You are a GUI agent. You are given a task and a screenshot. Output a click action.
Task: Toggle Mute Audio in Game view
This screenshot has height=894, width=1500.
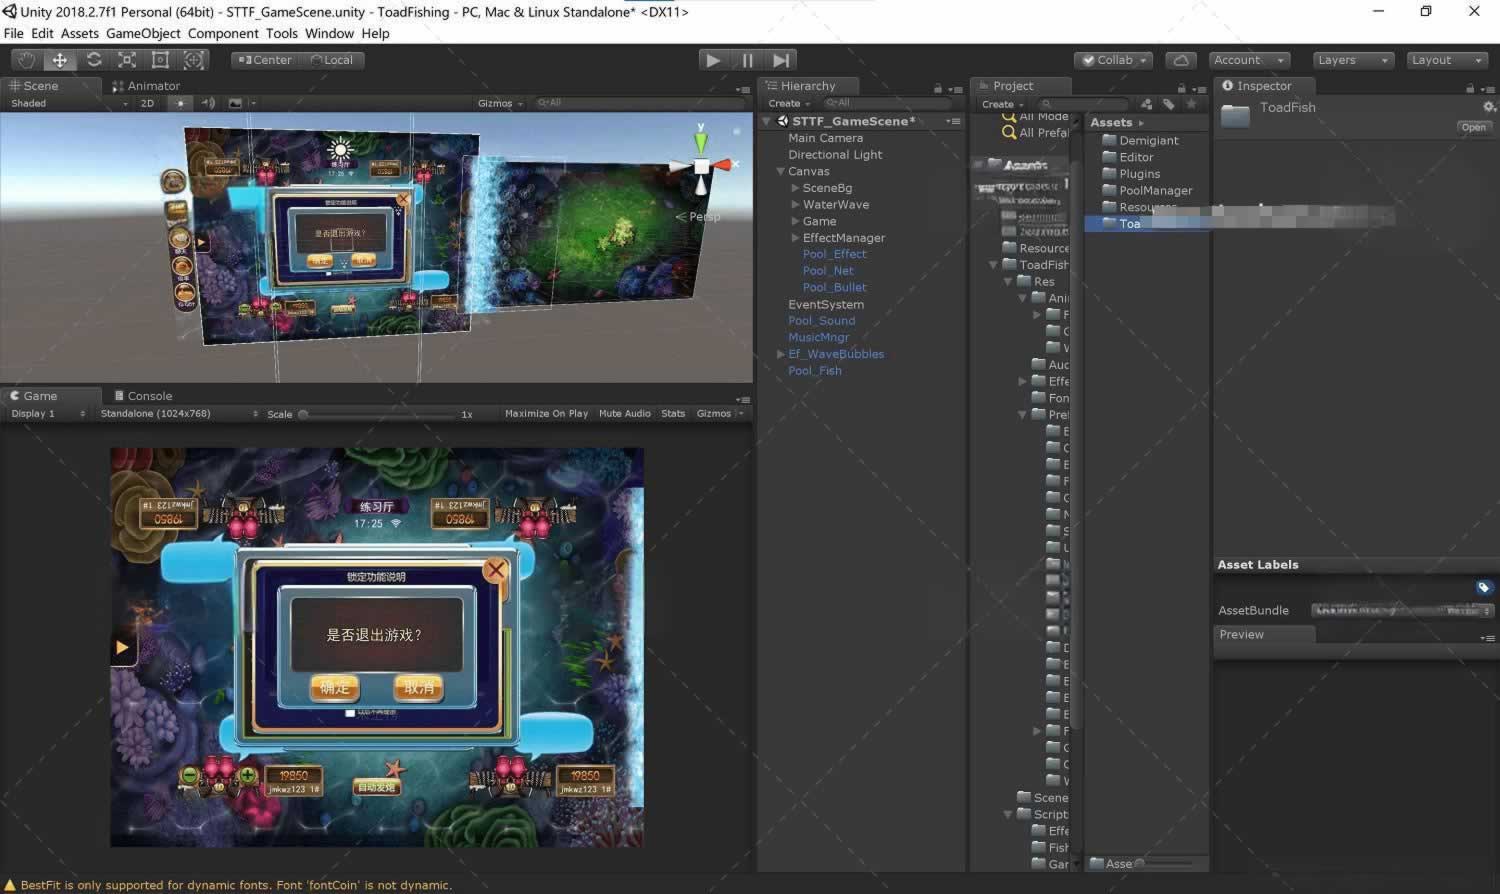pos(624,414)
